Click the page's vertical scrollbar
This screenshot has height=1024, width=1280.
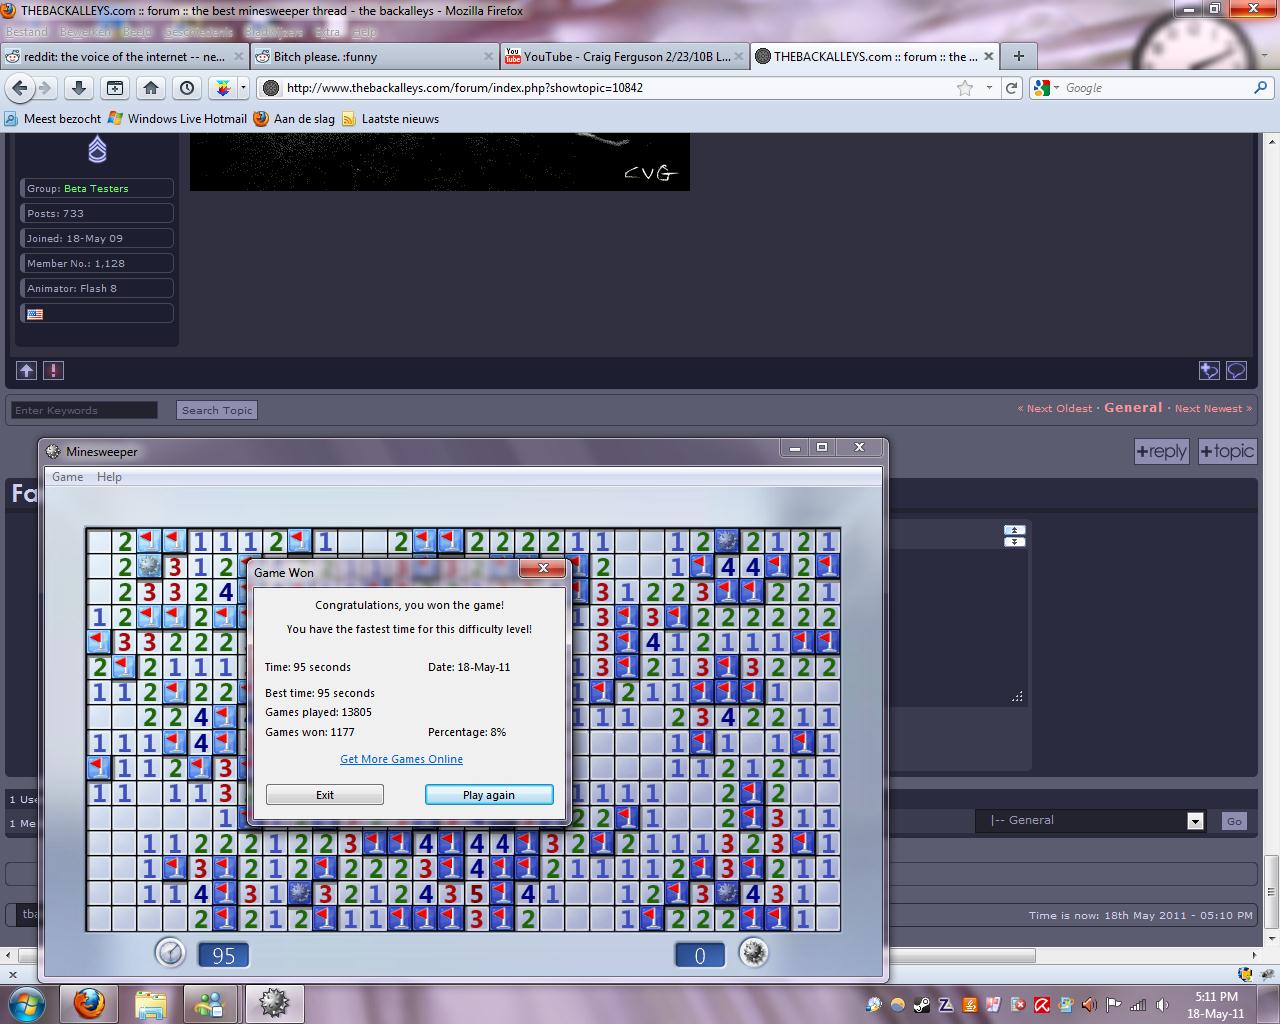1272,500
